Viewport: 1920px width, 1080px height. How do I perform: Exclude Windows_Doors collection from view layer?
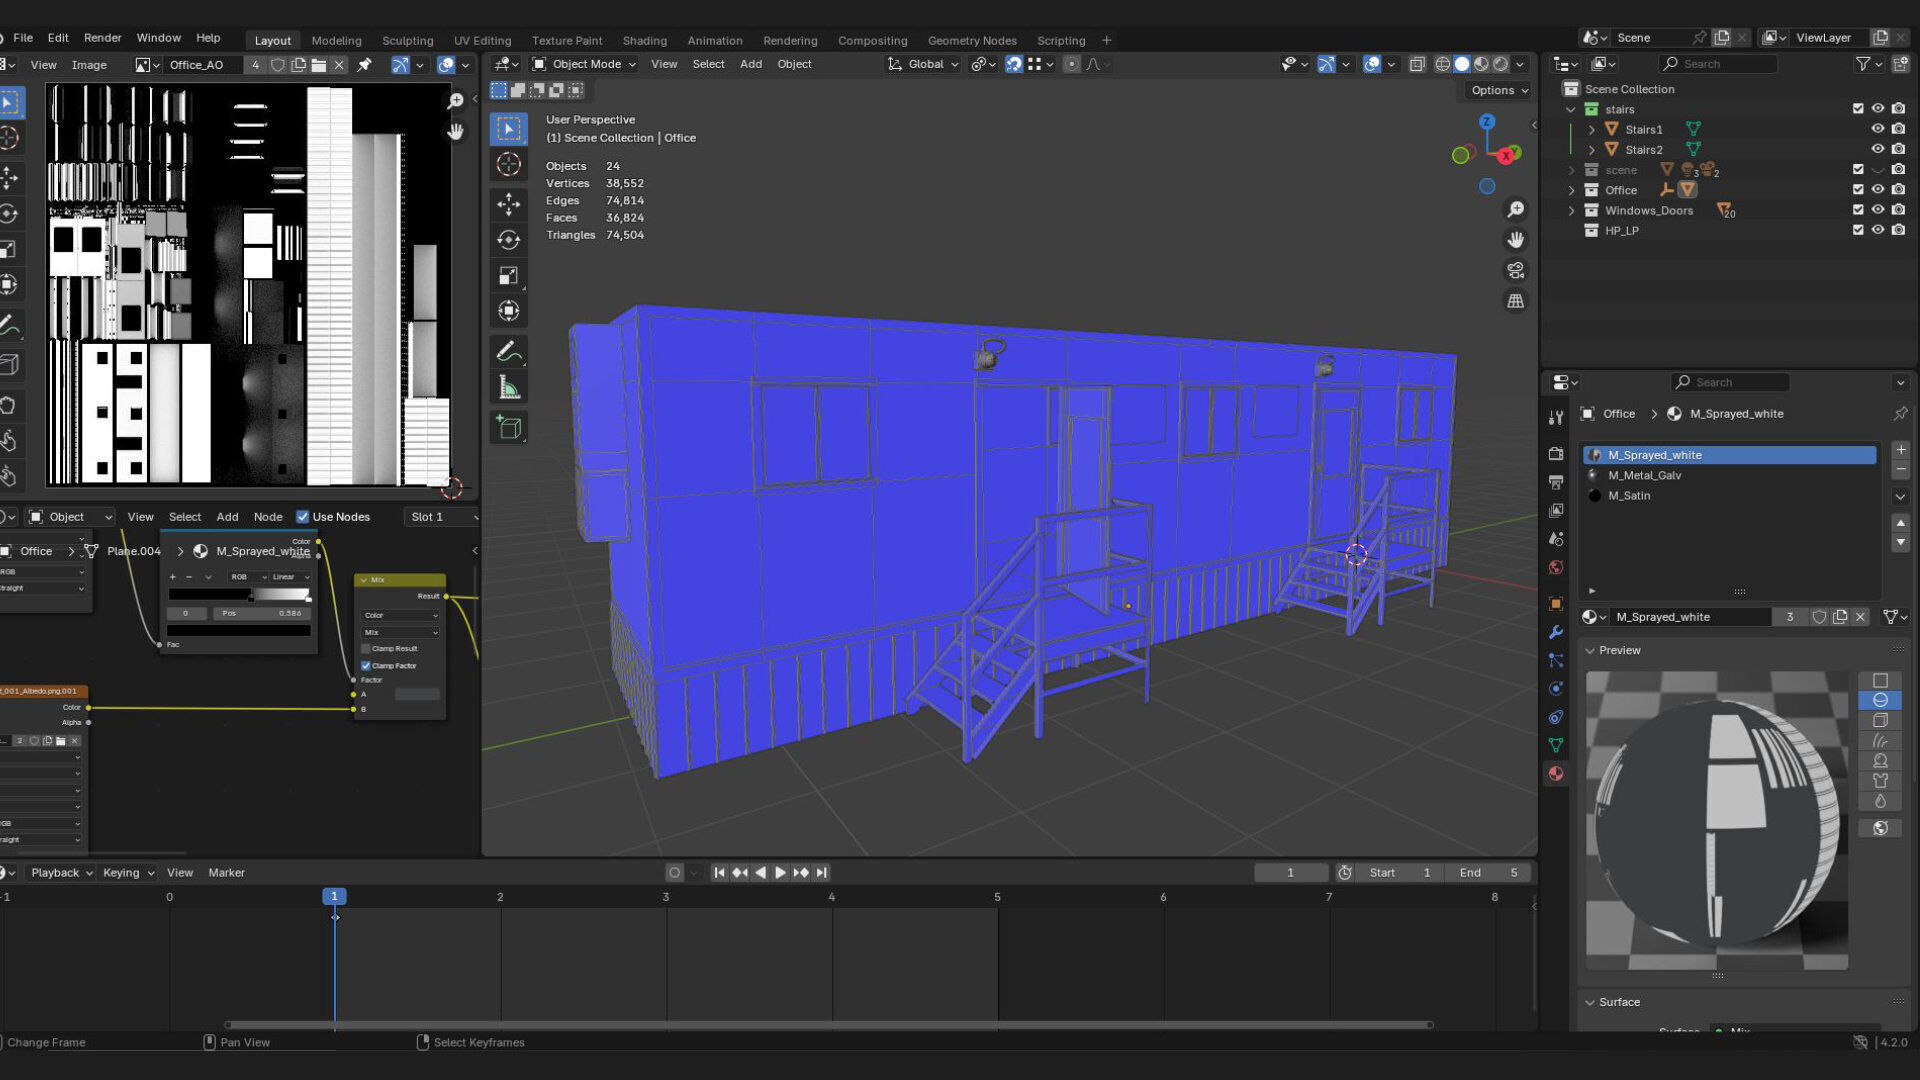[1857, 210]
